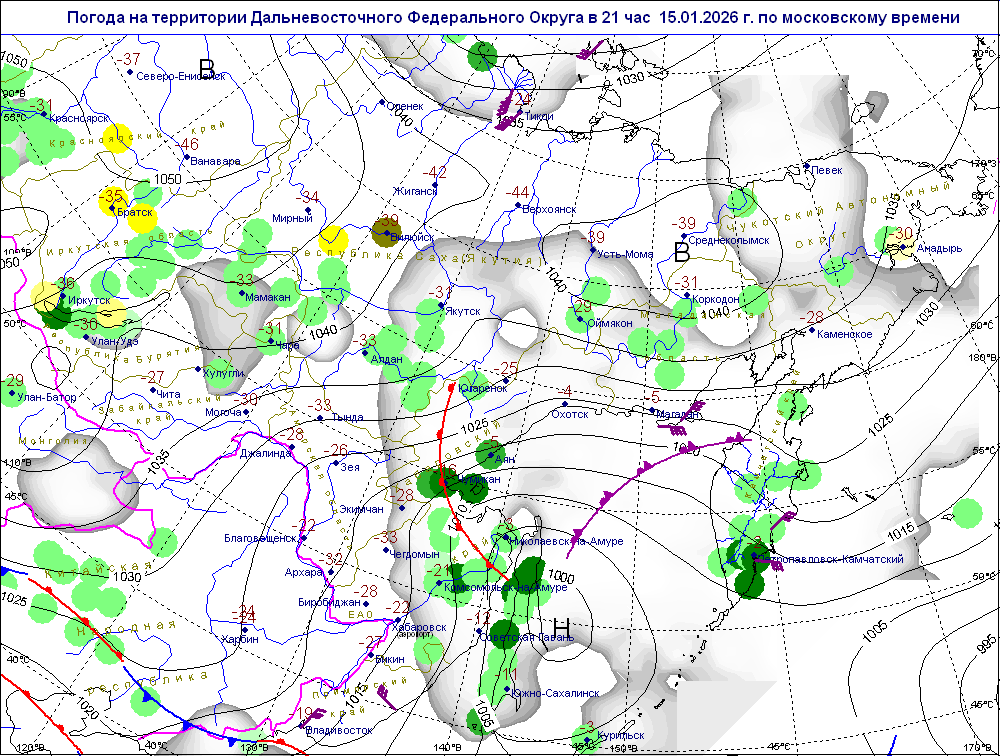Screen dimensions: 1000x756
Task: Click the Петропавловск-Камчатский station marker
Action: tap(754, 556)
